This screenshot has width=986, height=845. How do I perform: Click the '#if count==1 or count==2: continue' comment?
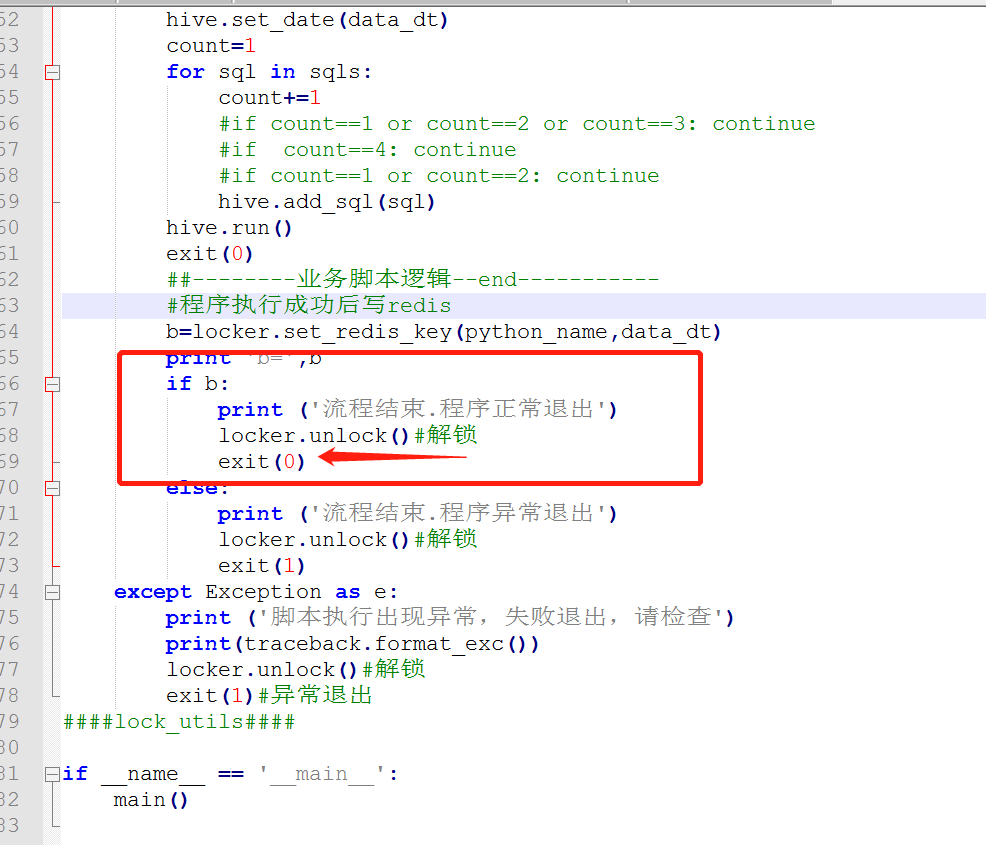[x=439, y=176]
